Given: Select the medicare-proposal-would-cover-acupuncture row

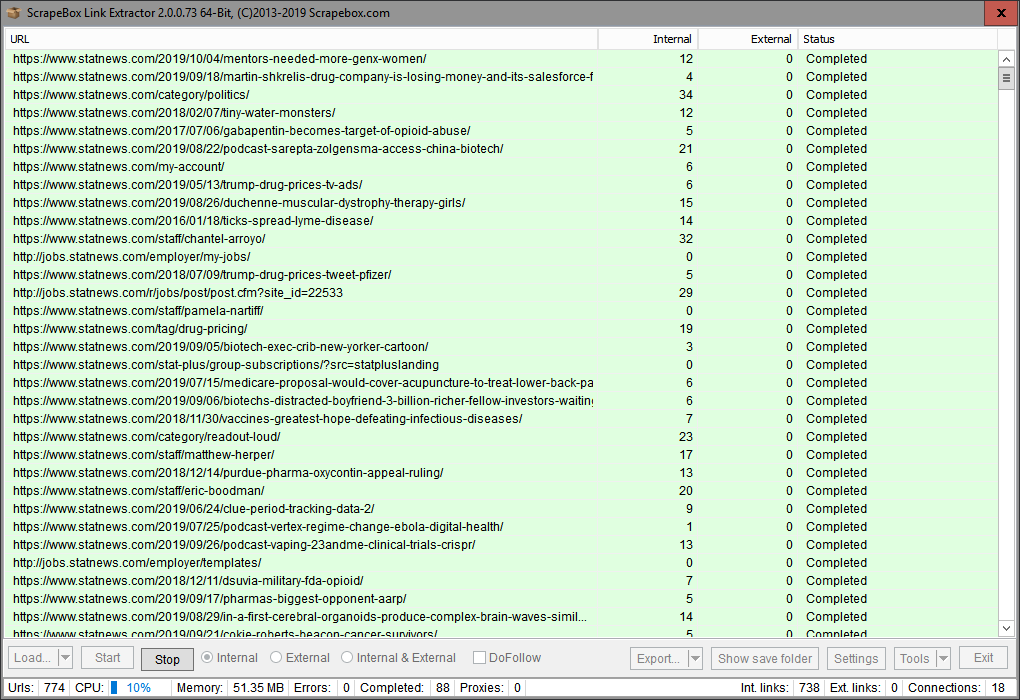Looking at the screenshot, I should pos(501,383).
